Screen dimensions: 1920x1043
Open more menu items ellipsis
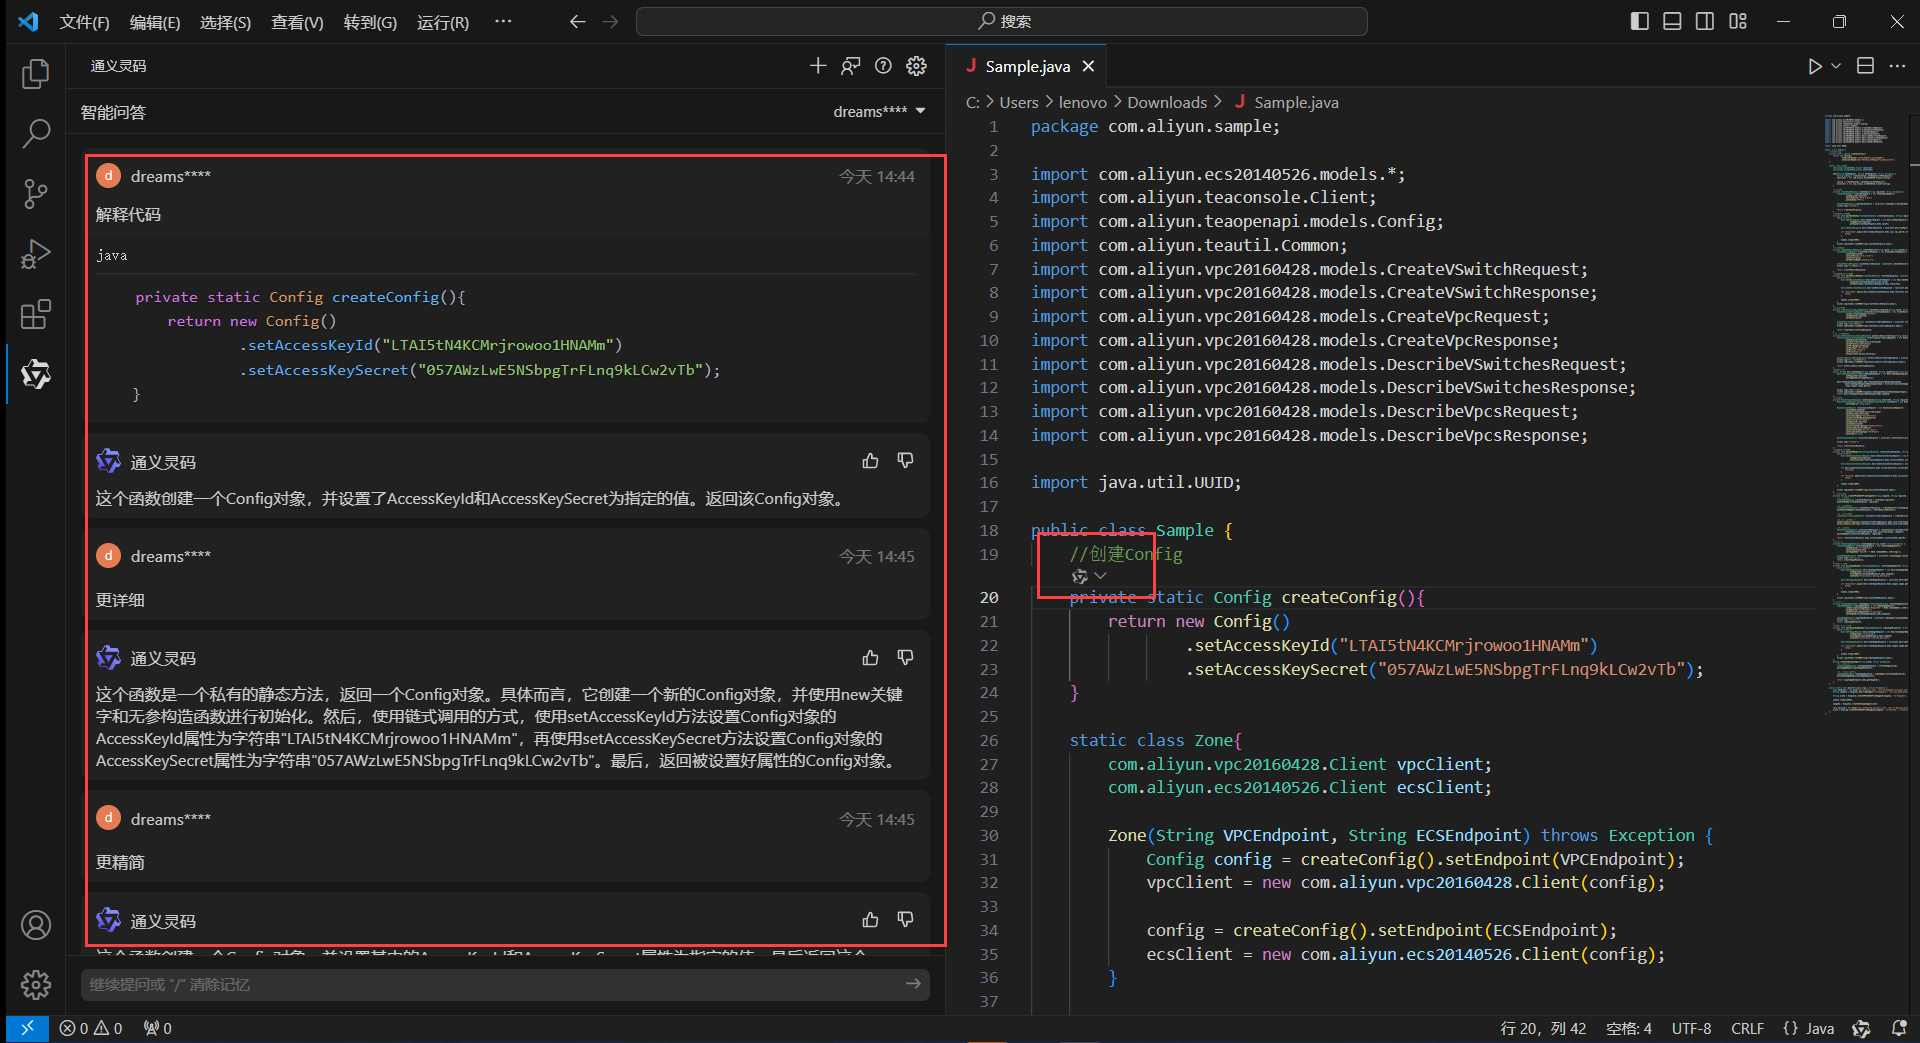(x=503, y=22)
